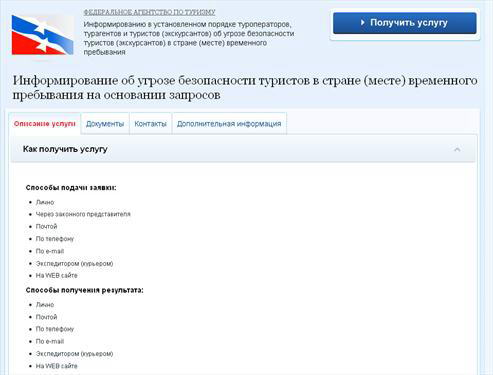
Task: Click the Через законного представителя item
Action: [83, 214]
